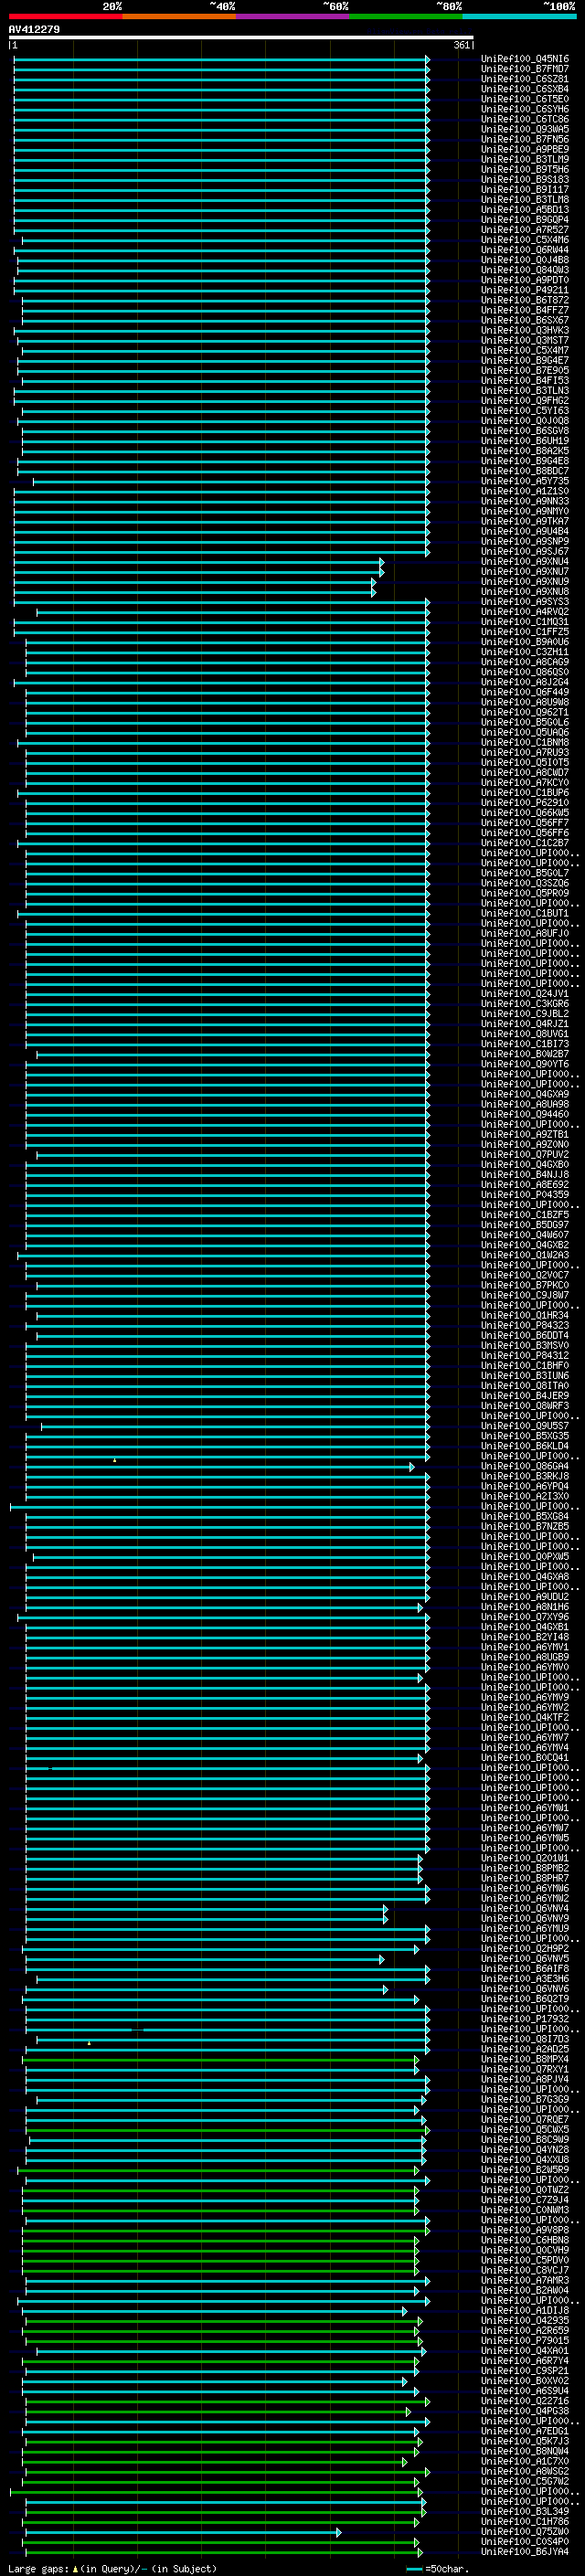
Task: Open hit UniRef100_B5G0L7
Action: (x=525, y=873)
